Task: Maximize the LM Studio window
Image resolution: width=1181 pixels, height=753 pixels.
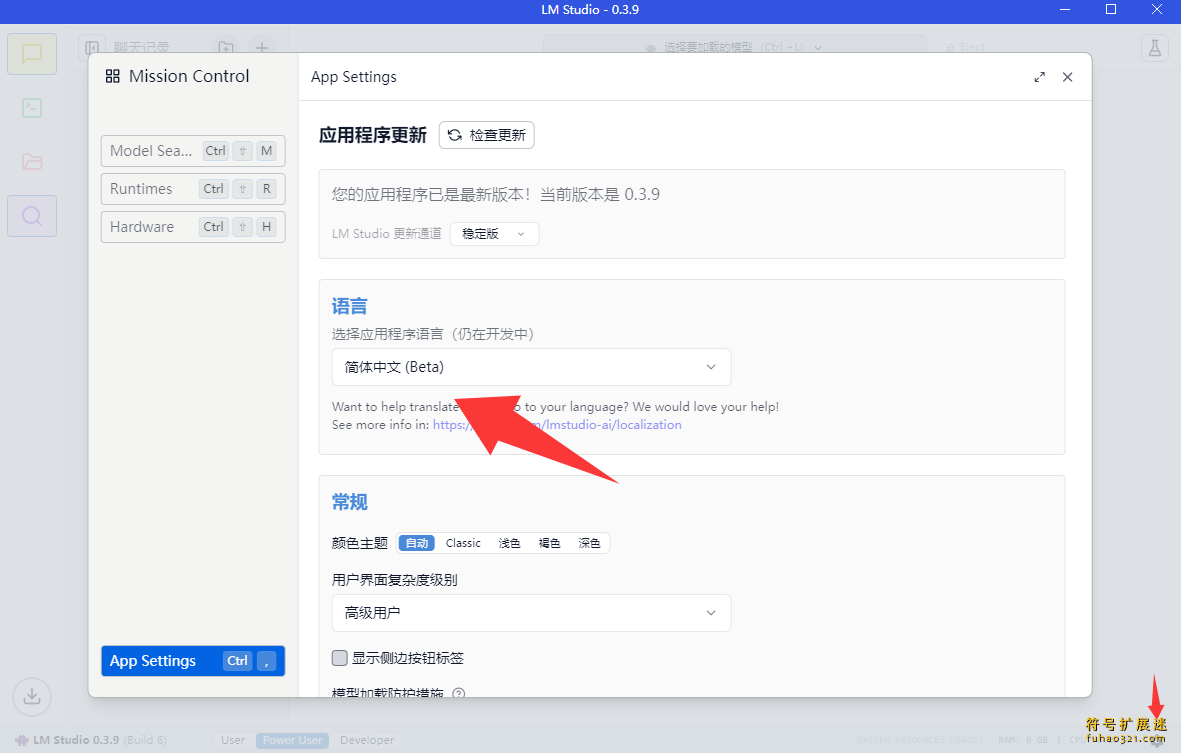Action: (1111, 10)
